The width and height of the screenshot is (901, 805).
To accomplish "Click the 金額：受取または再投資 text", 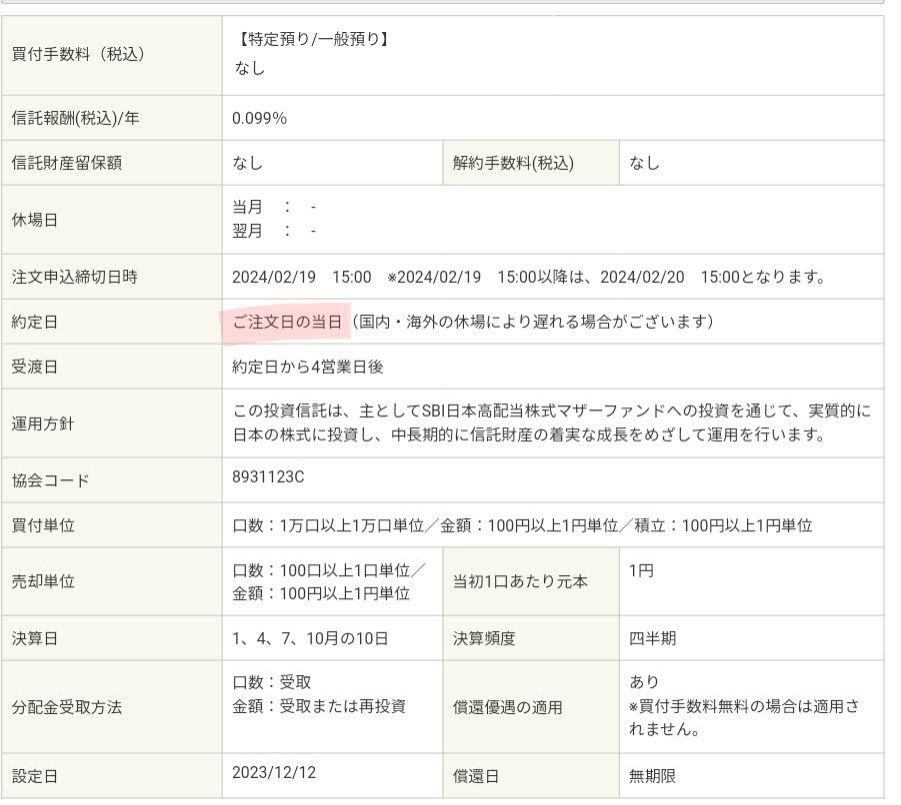I will [319, 706].
